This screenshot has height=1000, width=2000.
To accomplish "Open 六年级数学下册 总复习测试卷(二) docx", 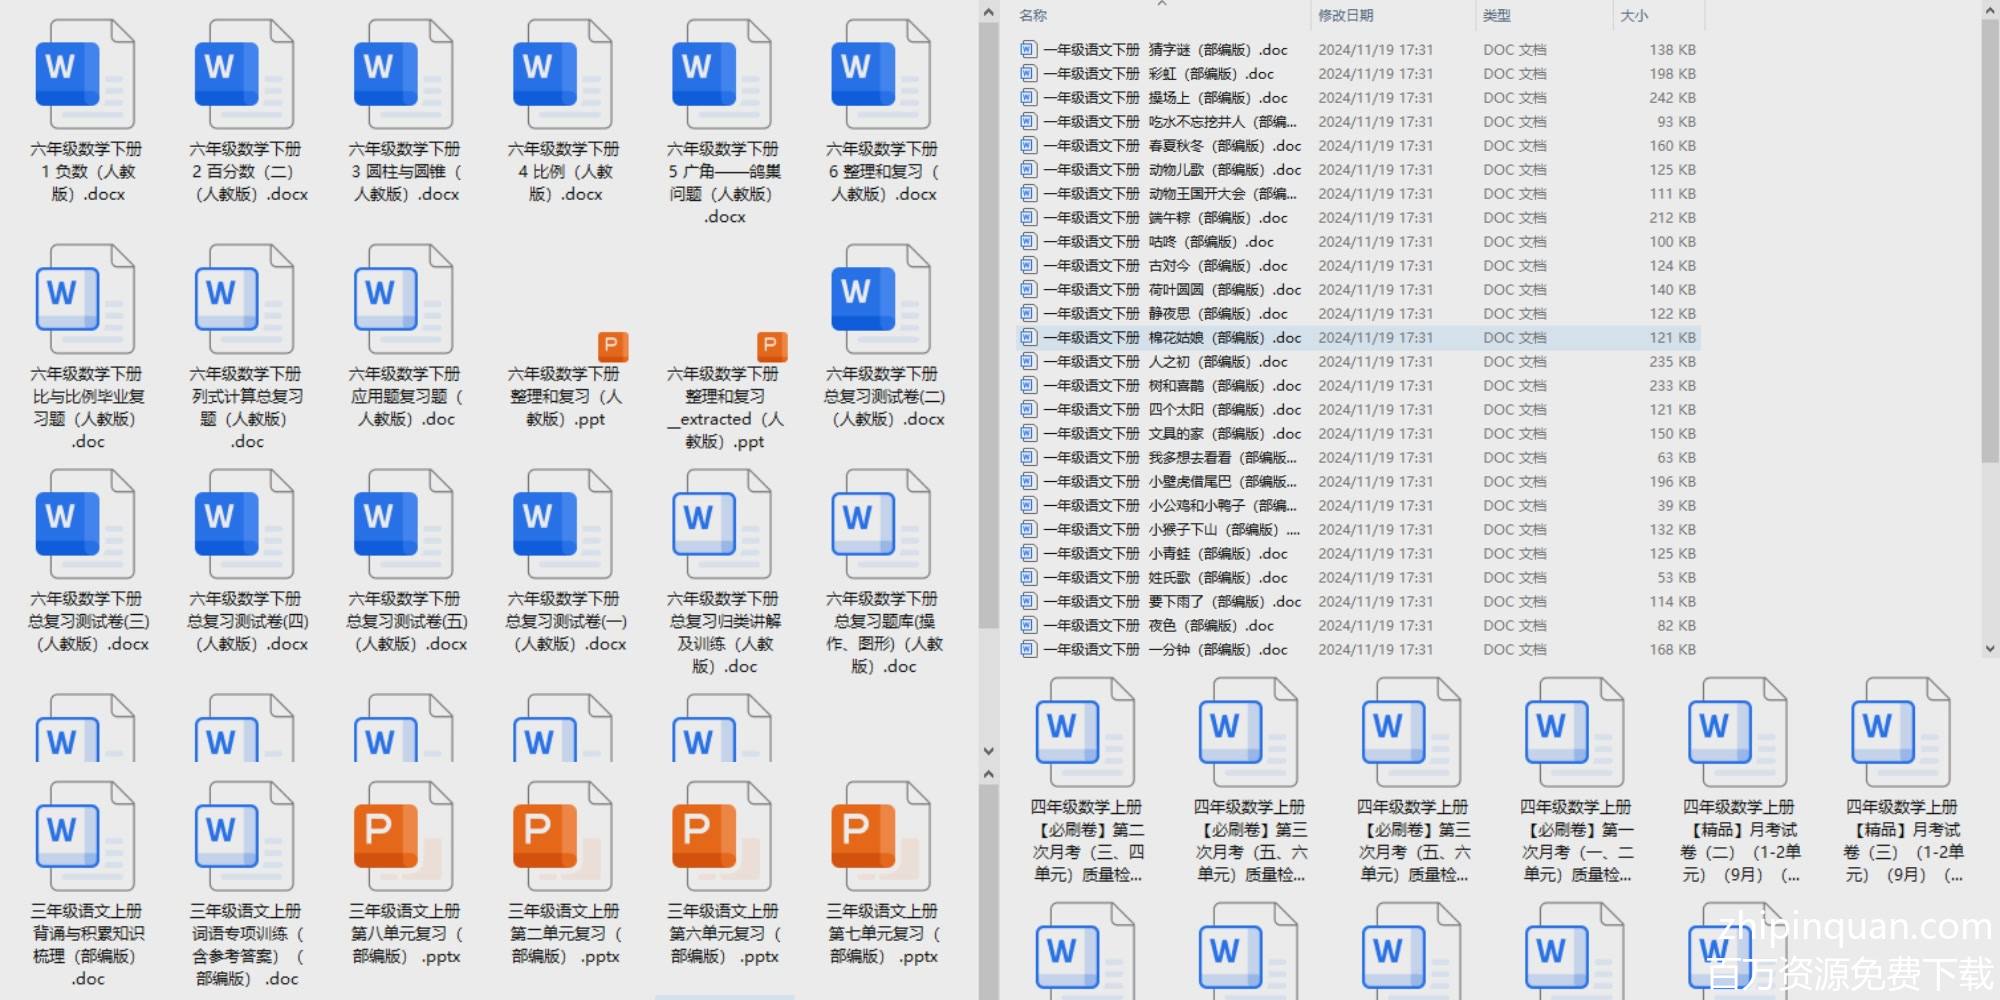I will pyautogui.click(x=880, y=301).
